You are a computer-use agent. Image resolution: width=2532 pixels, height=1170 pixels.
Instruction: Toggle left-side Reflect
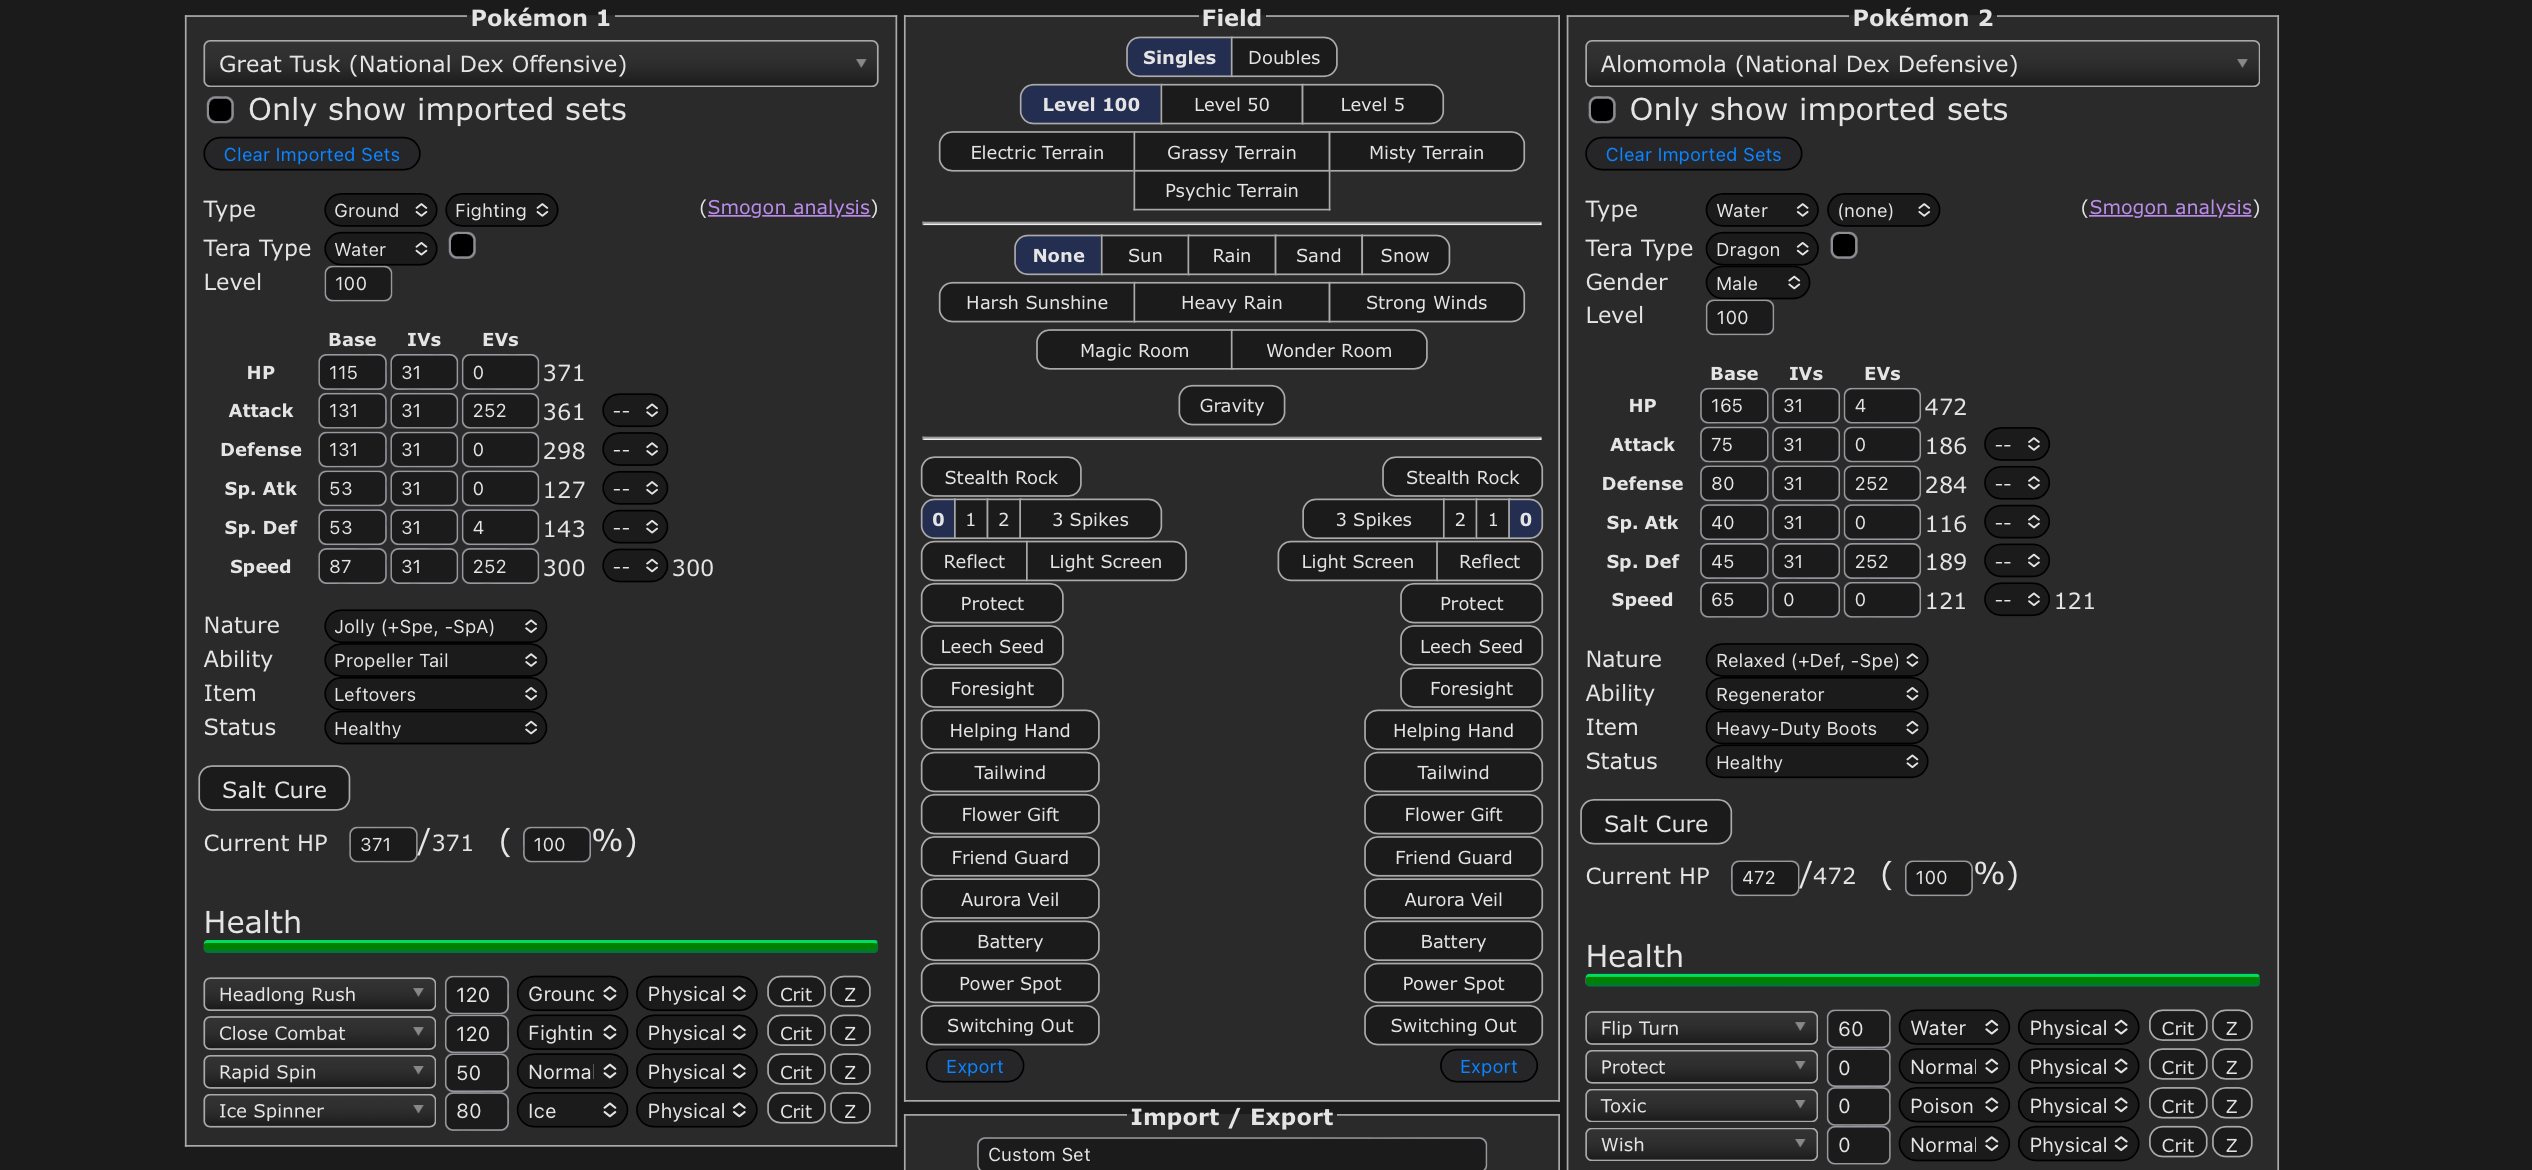click(974, 561)
